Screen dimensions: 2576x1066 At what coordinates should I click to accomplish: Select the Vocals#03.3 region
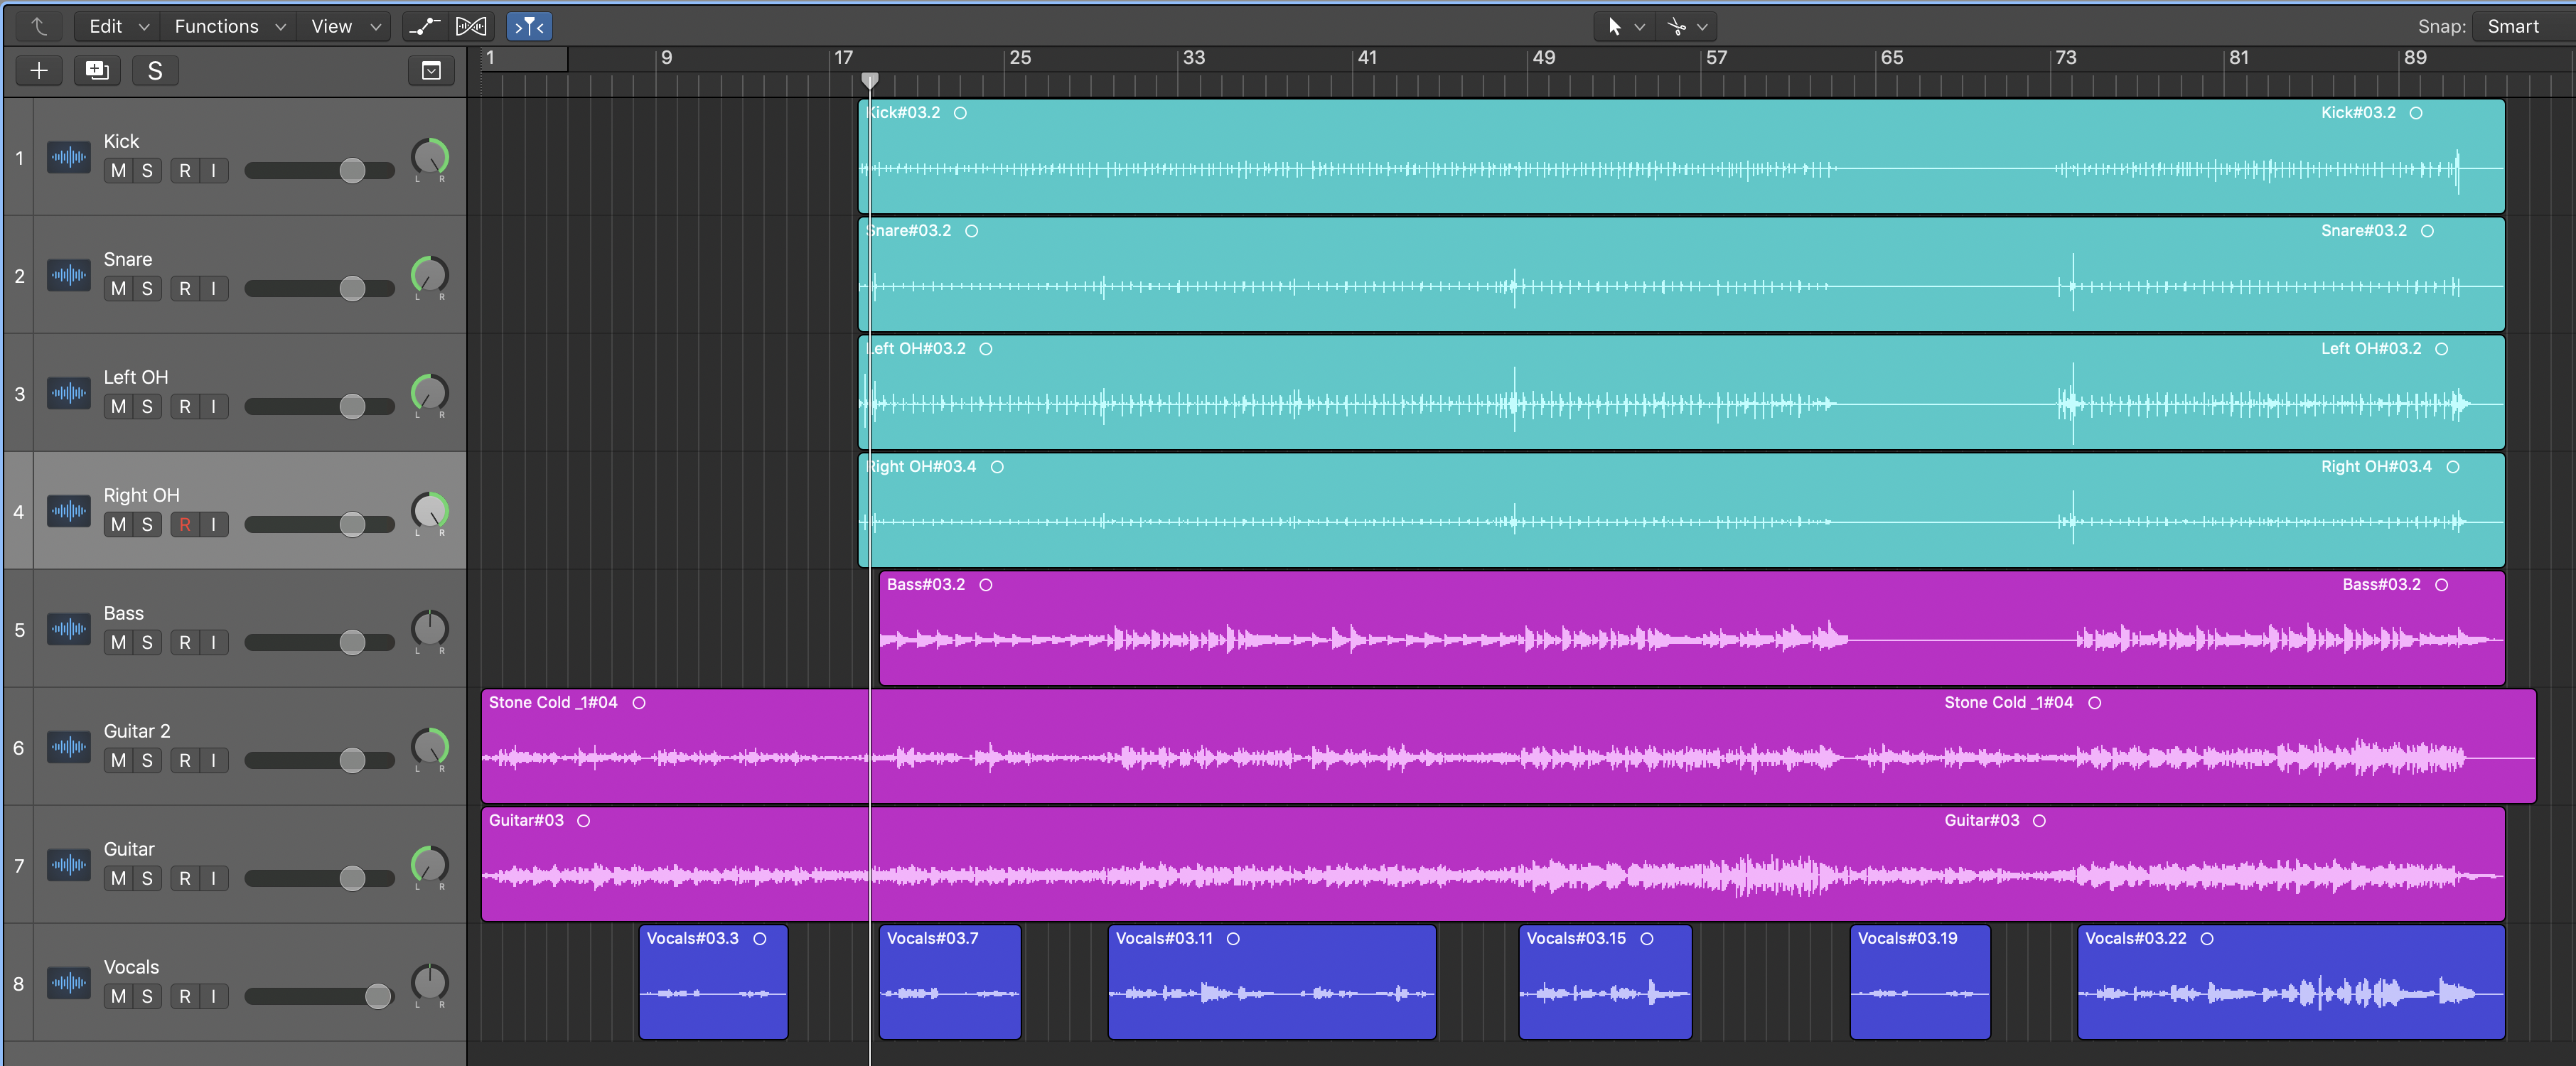(713, 983)
